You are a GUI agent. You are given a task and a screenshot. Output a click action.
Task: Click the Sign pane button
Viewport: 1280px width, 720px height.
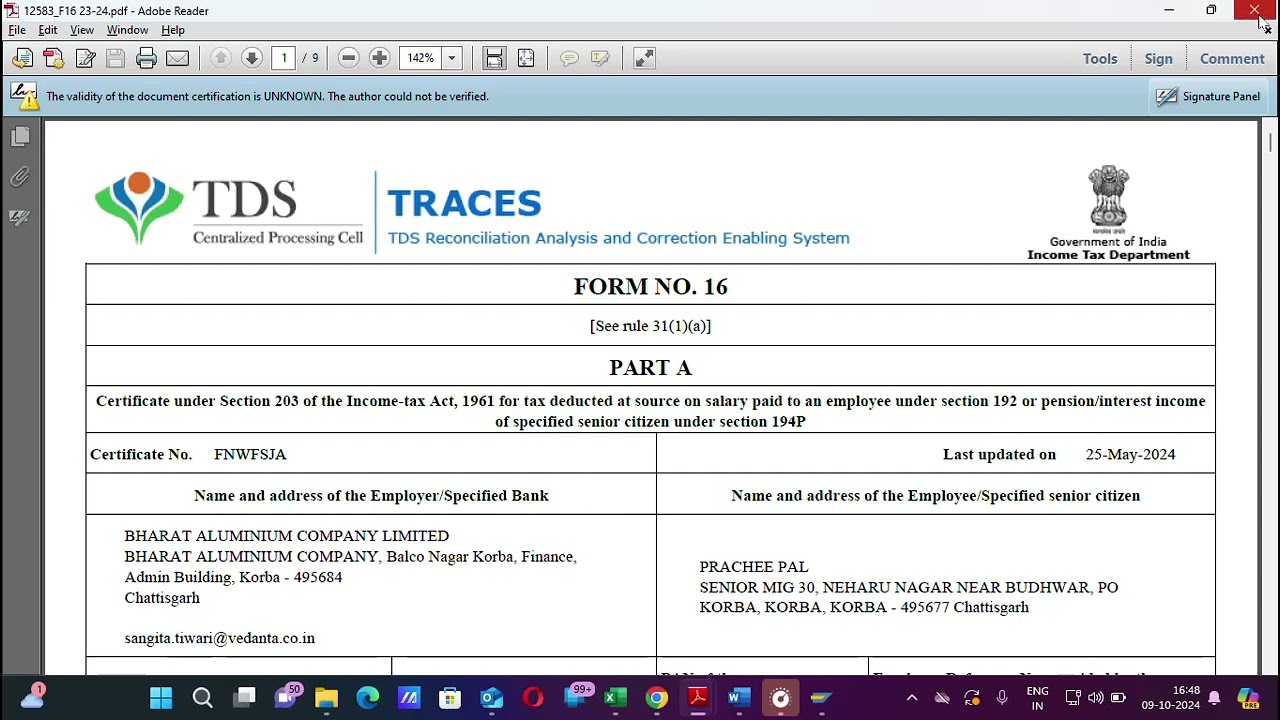[1158, 59]
